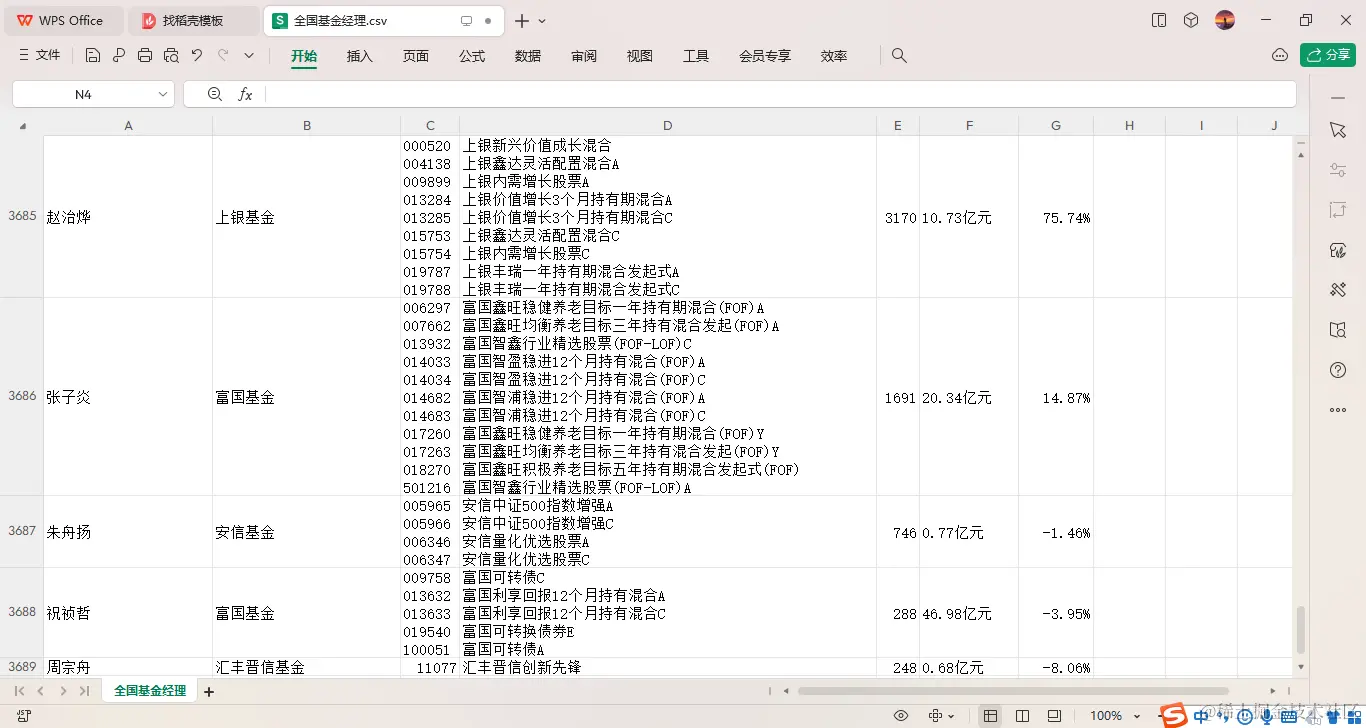Open reading mode dropdown arrow
The width and height of the screenshot is (1366, 728).
click(949, 716)
